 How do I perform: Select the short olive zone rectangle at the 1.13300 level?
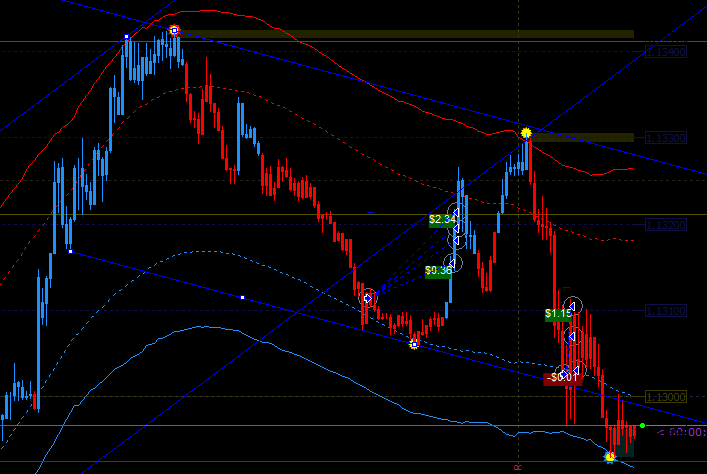[x=582, y=138]
